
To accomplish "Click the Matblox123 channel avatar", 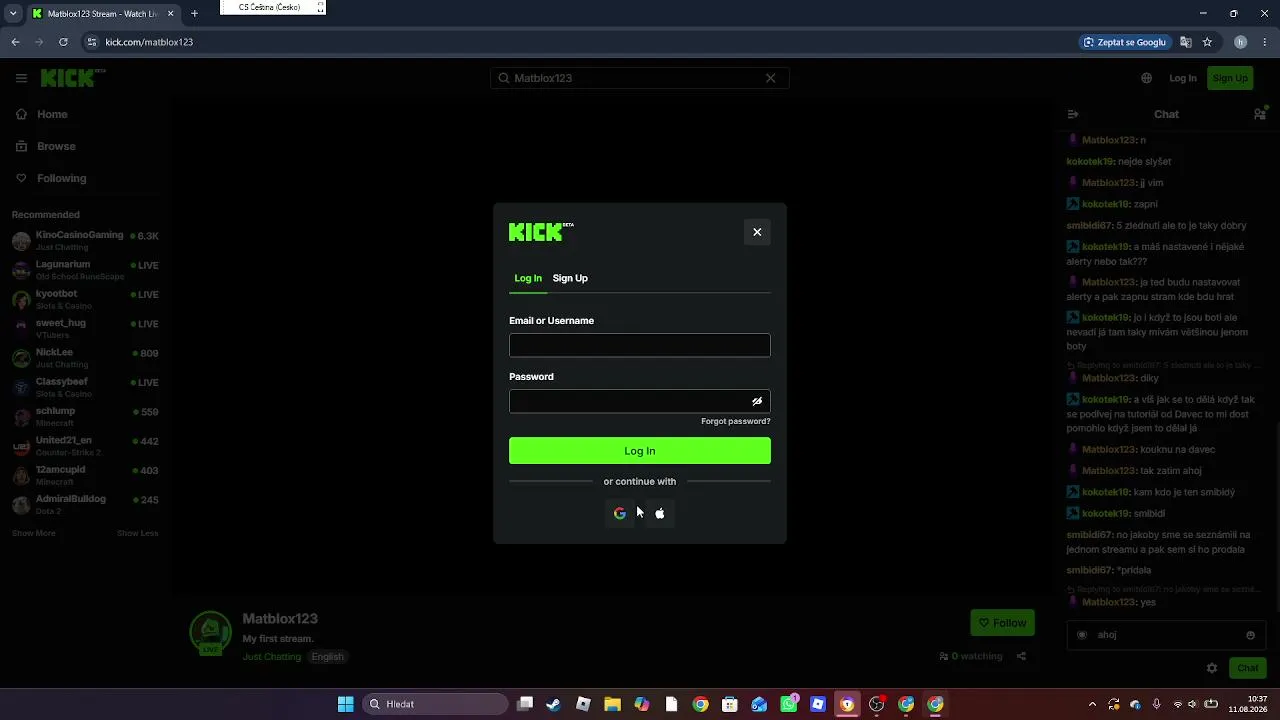I will coord(210,632).
